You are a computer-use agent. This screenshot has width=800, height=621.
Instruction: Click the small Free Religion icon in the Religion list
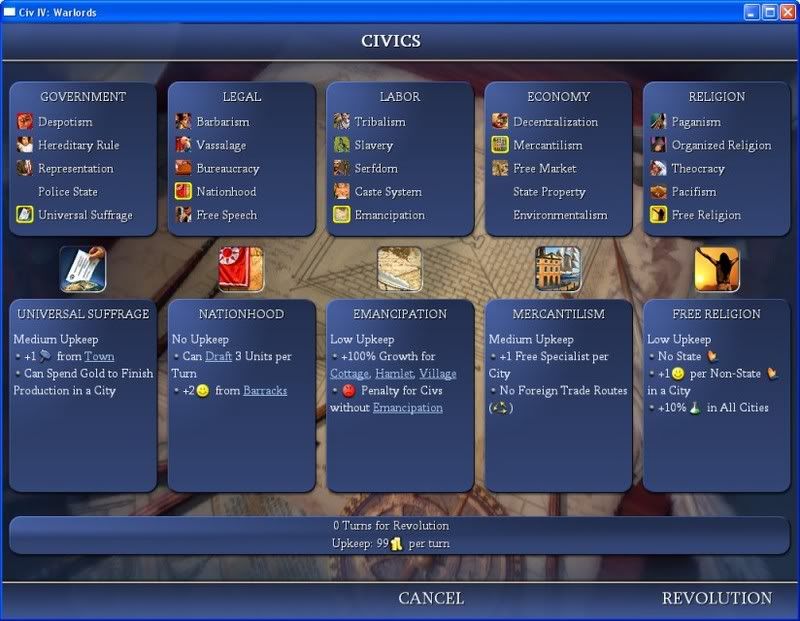coord(658,214)
